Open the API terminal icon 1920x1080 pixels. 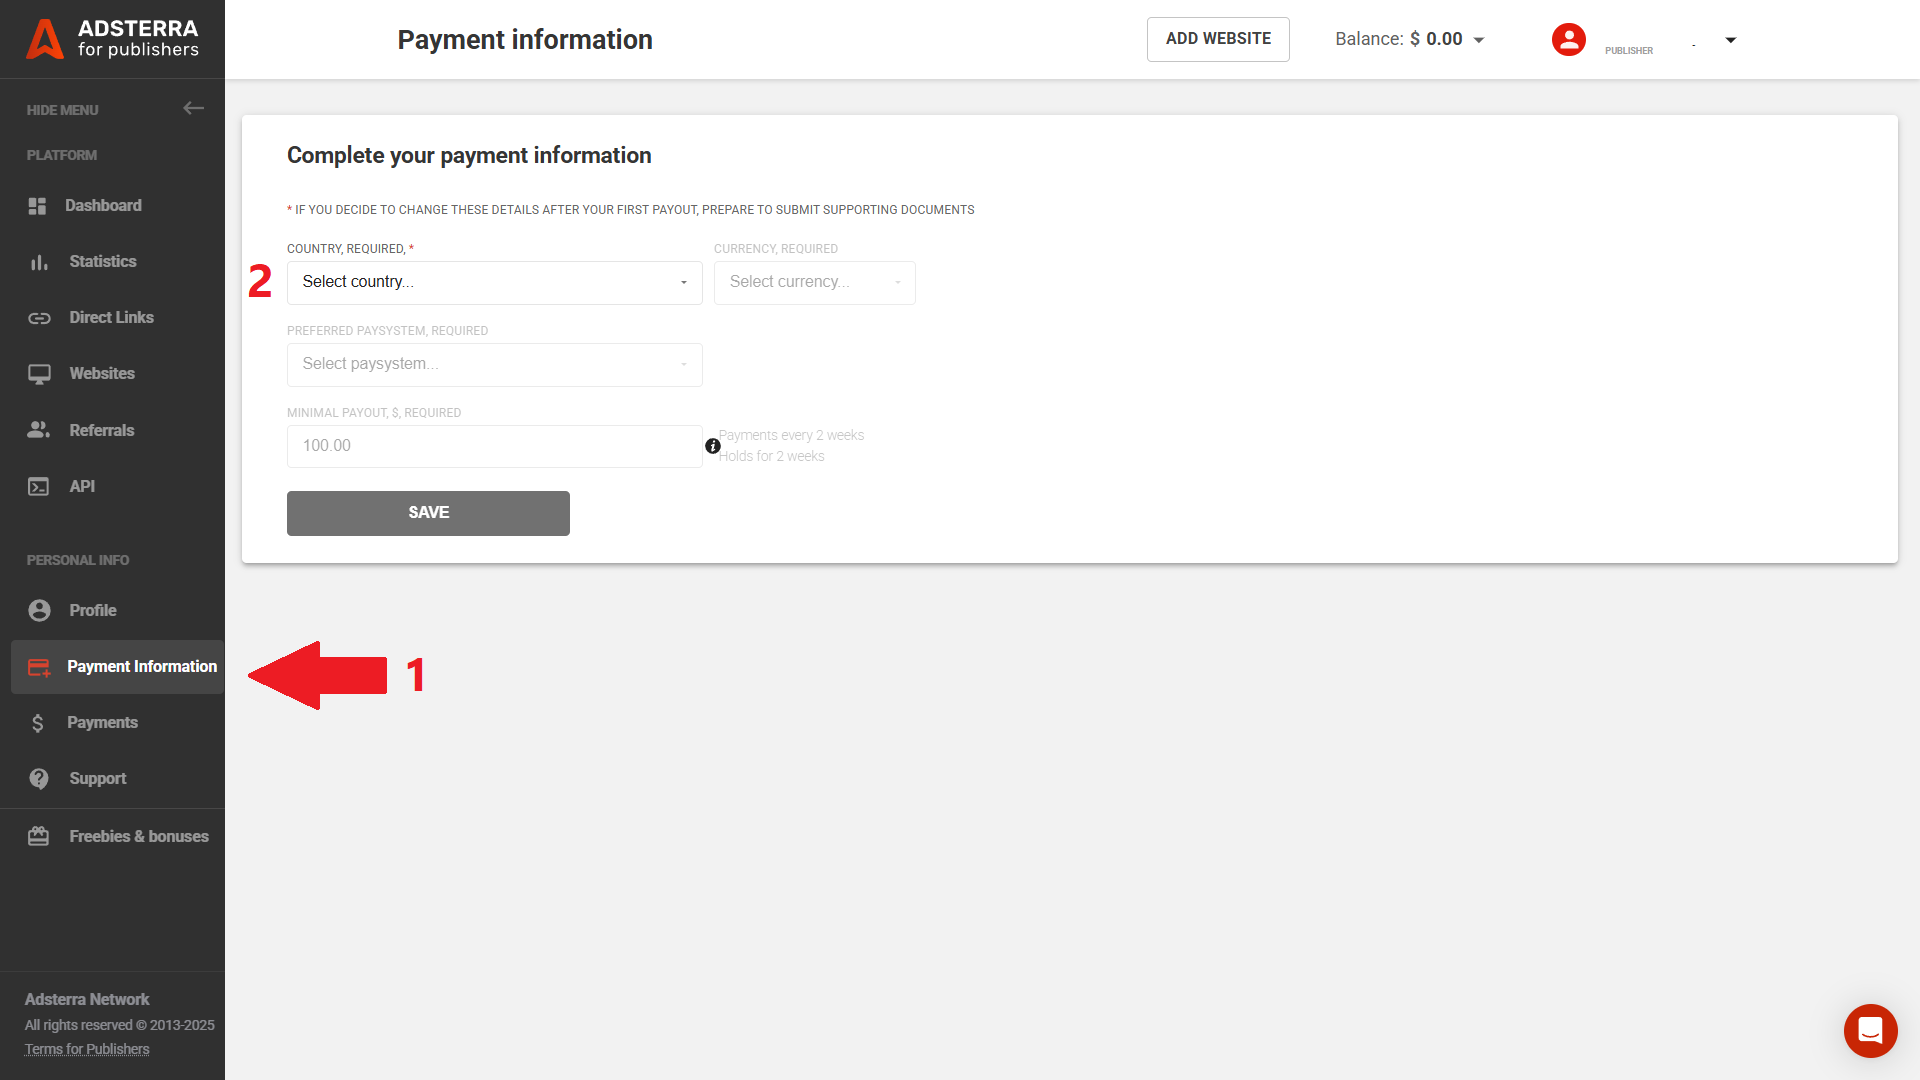(x=38, y=486)
